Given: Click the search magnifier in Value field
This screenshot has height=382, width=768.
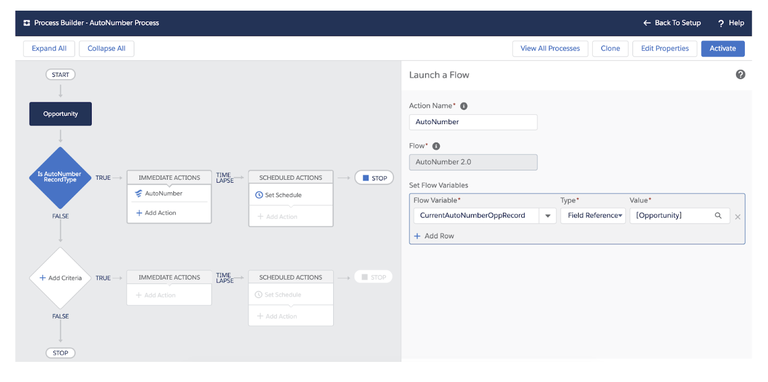Looking at the screenshot, I should click(x=718, y=215).
